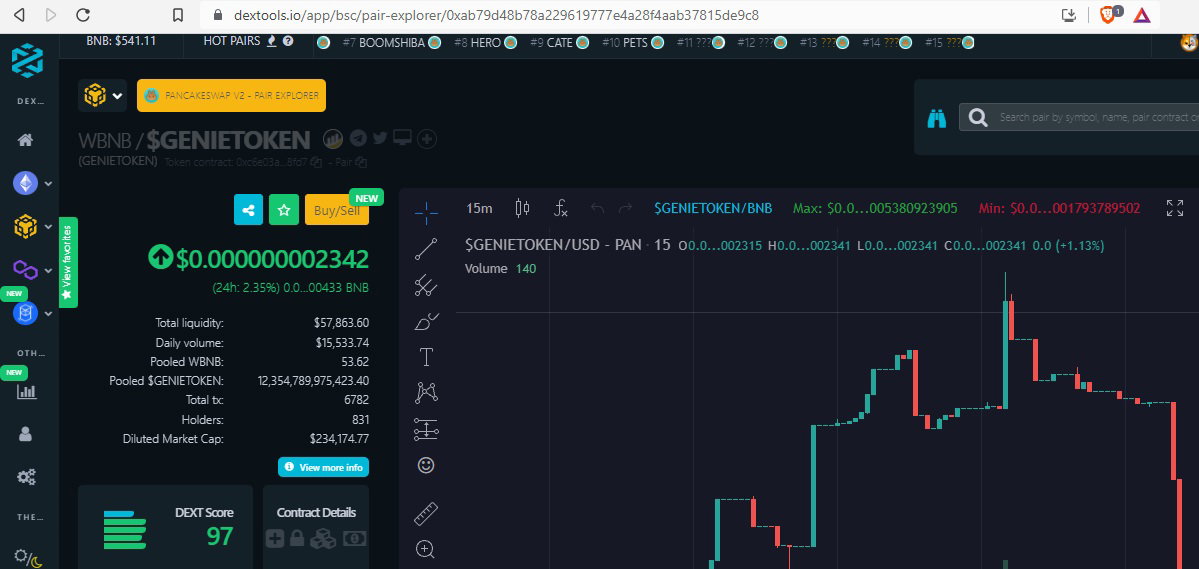The width and height of the screenshot is (1199, 569).
Task: Open the BSC chain selector dropdown
Action: [103, 96]
